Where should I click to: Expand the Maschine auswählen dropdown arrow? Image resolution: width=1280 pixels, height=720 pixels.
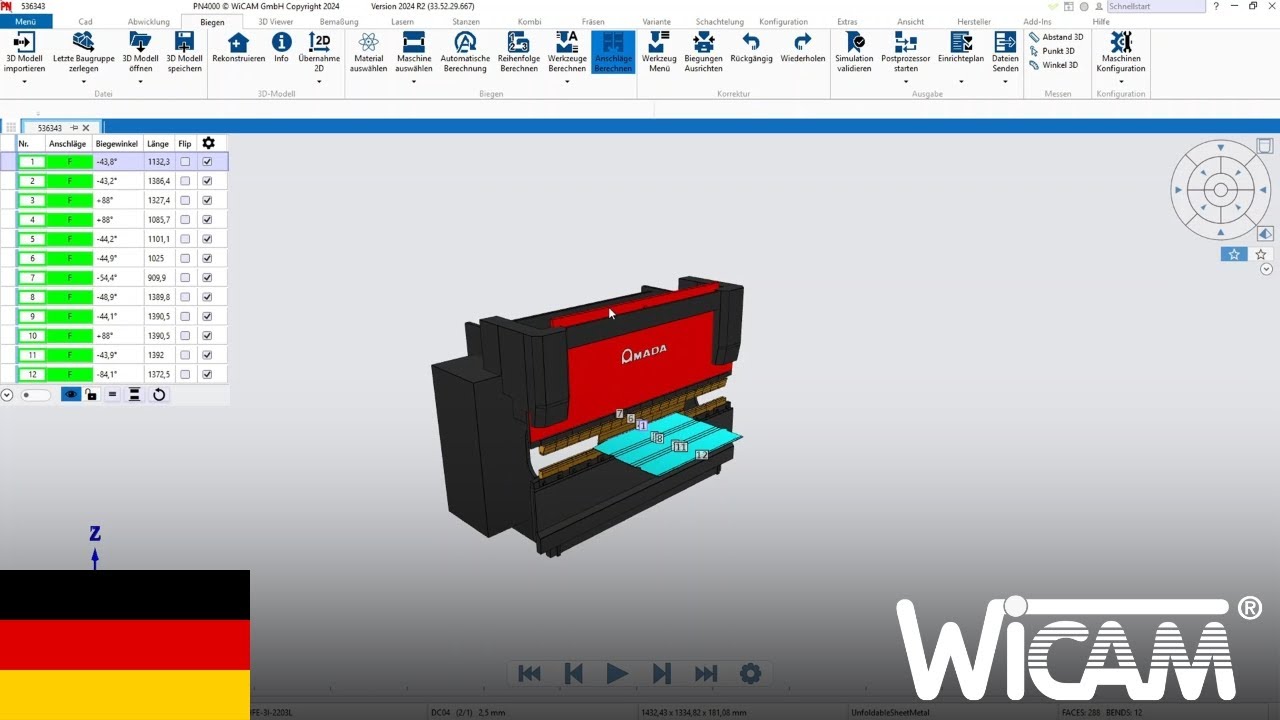[x=414, y=82]
